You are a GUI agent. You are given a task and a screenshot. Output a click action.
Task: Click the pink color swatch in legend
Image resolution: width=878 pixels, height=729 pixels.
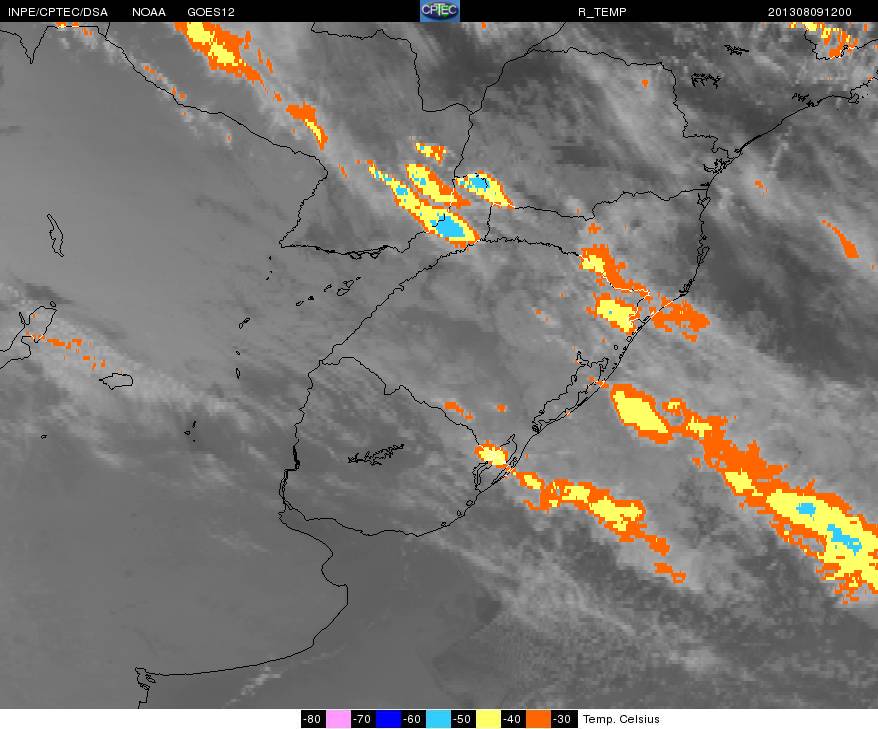pyautogui.click(x=338, y=719)
